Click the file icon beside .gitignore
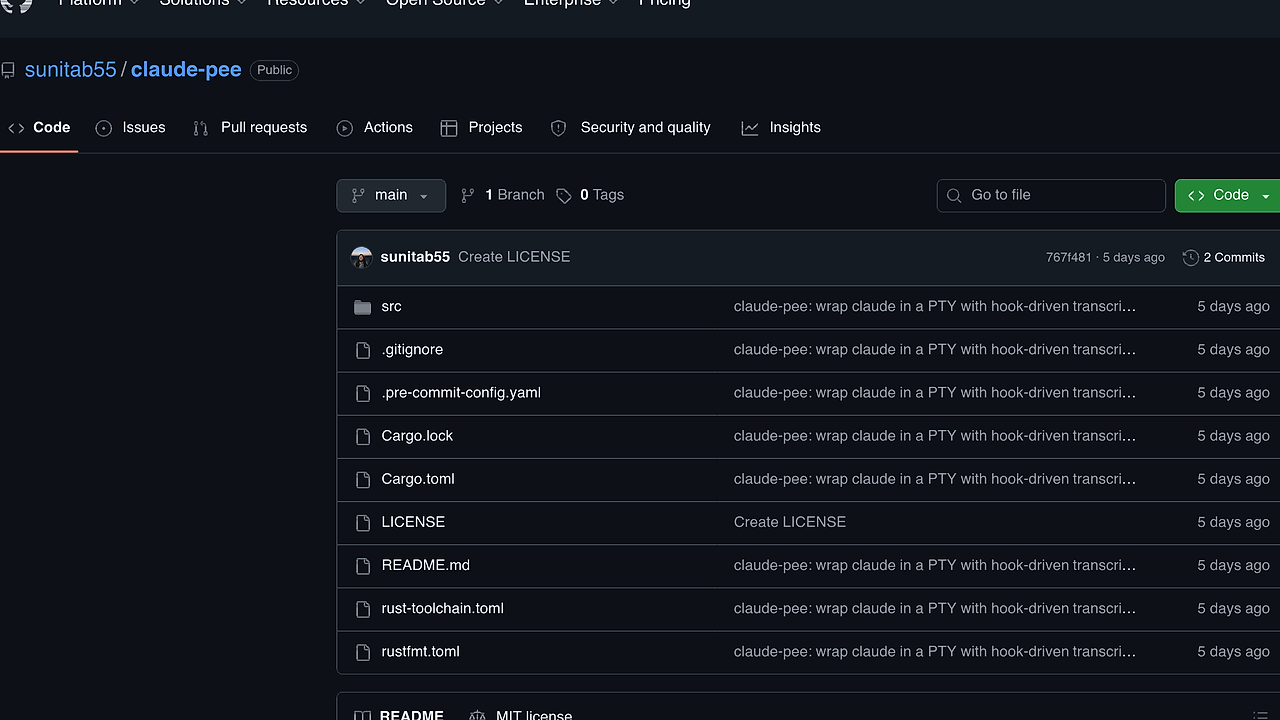The width and height of the screenshot is (1280, 720). [363, 350]
